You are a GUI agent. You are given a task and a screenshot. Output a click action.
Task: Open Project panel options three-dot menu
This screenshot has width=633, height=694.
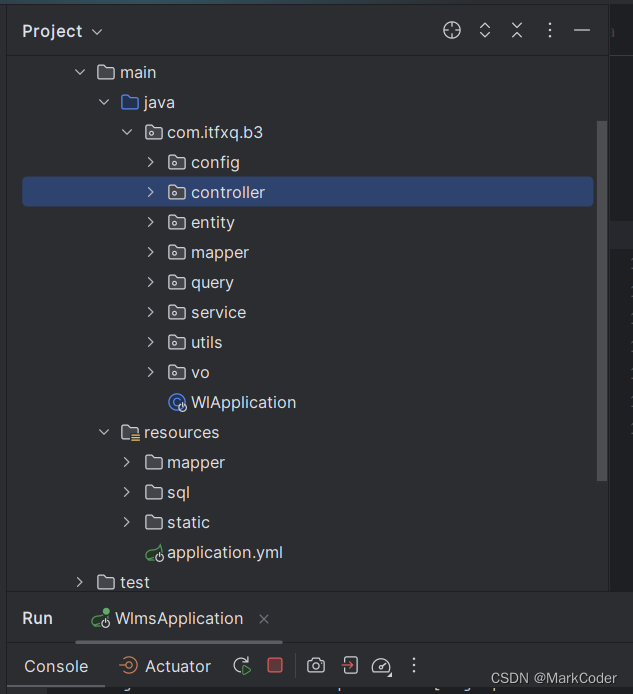549,31
